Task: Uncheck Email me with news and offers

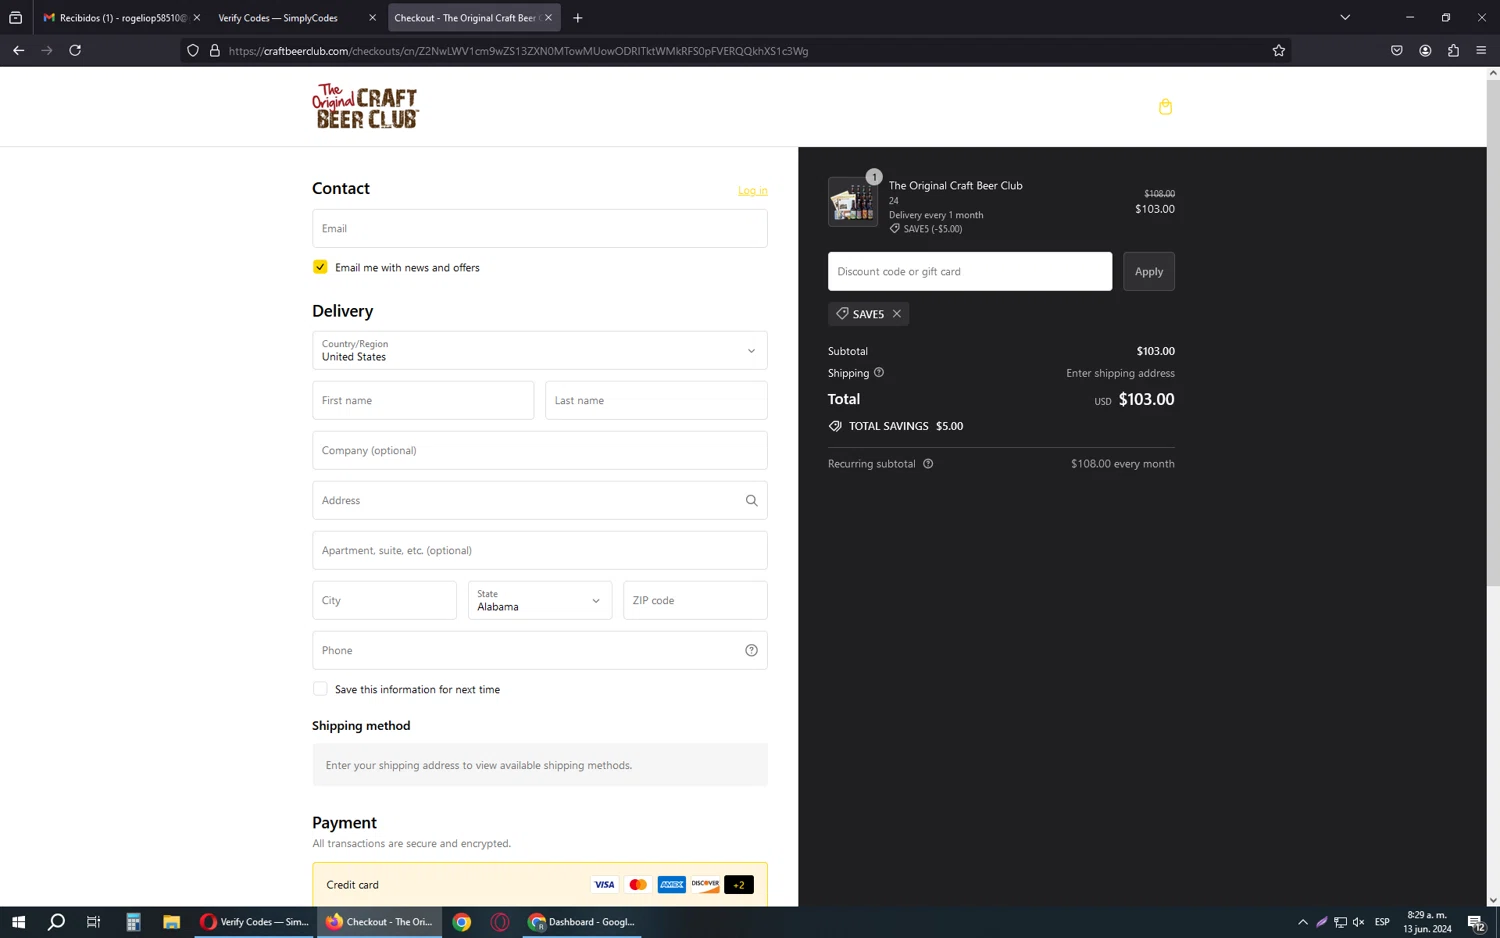Action: (320, 267)
